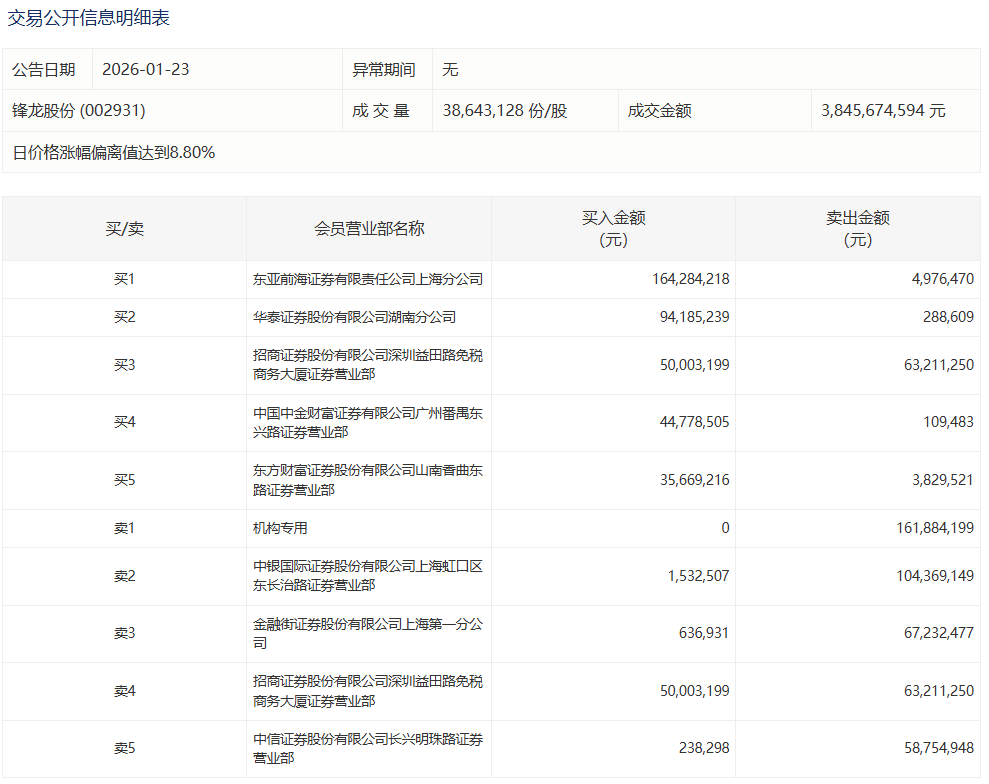Select the 成交量 value 38,643,128 份/股
Image resolution: width=989 pixels, height=784 pixels.
pyautogui.click(x=505, y=111)
